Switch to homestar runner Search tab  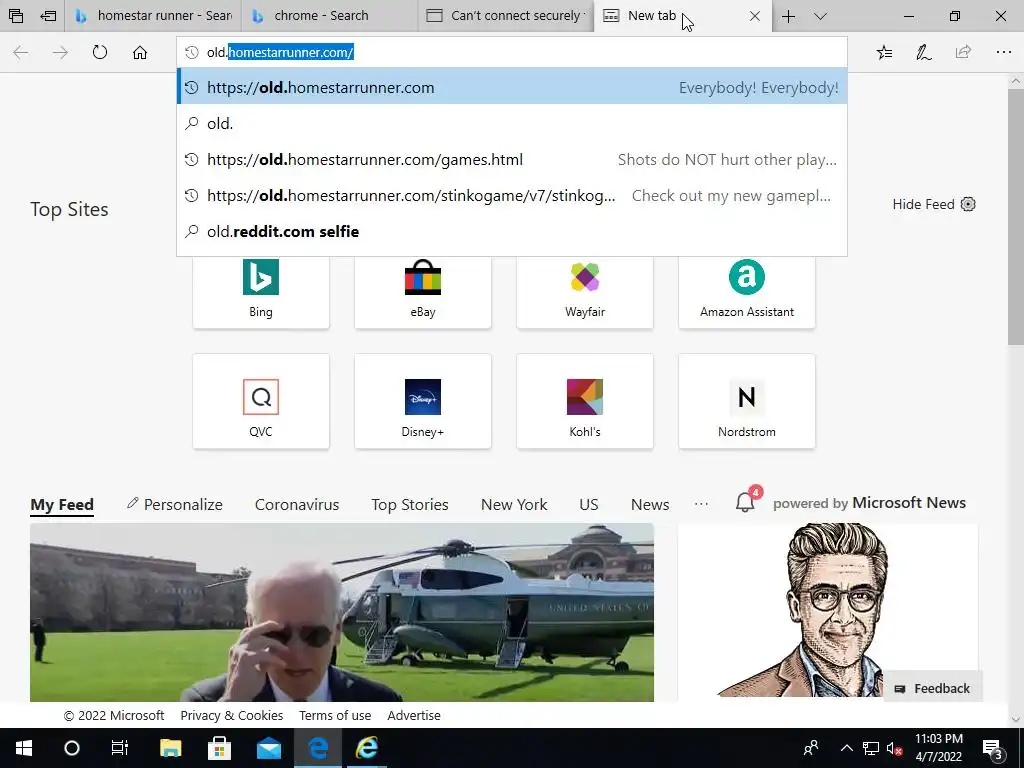pyautogui.click(x=153, y=16)
